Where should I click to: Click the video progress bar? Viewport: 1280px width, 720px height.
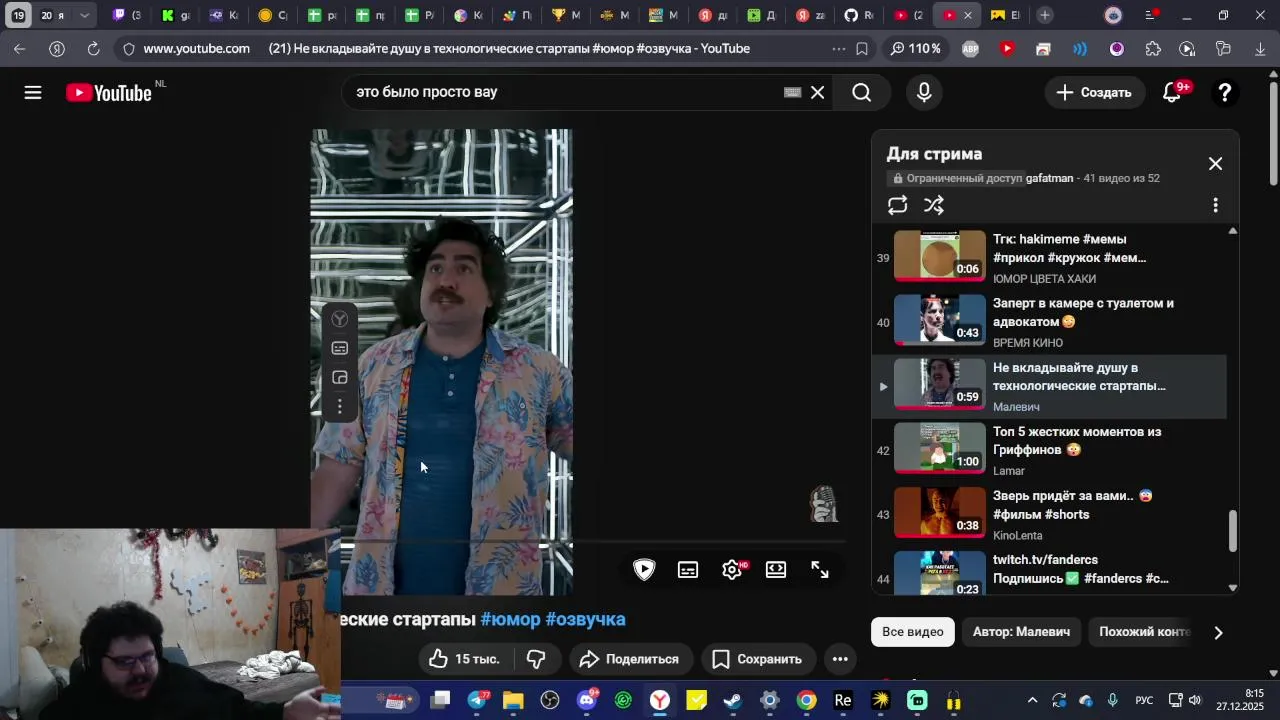pos(594,542)
